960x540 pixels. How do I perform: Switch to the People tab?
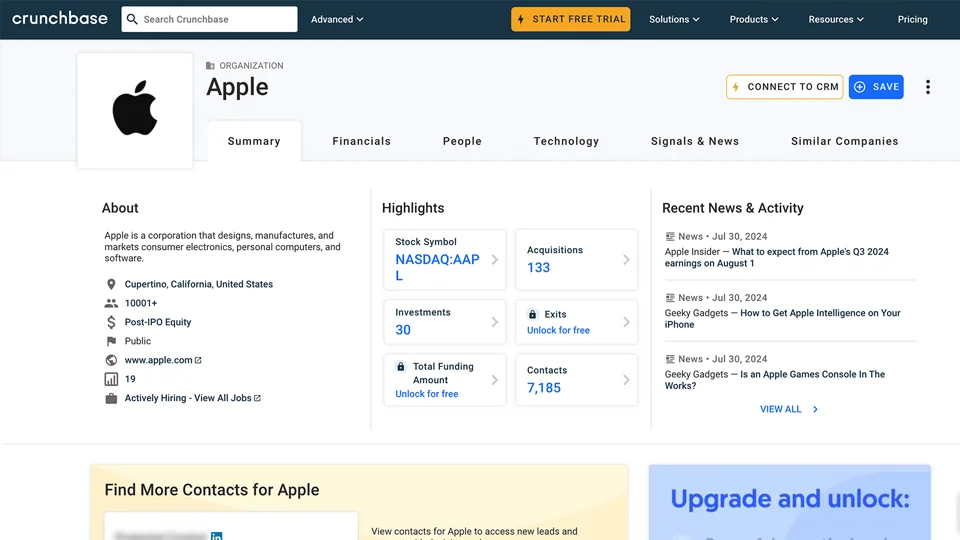(x=462, y=141)
